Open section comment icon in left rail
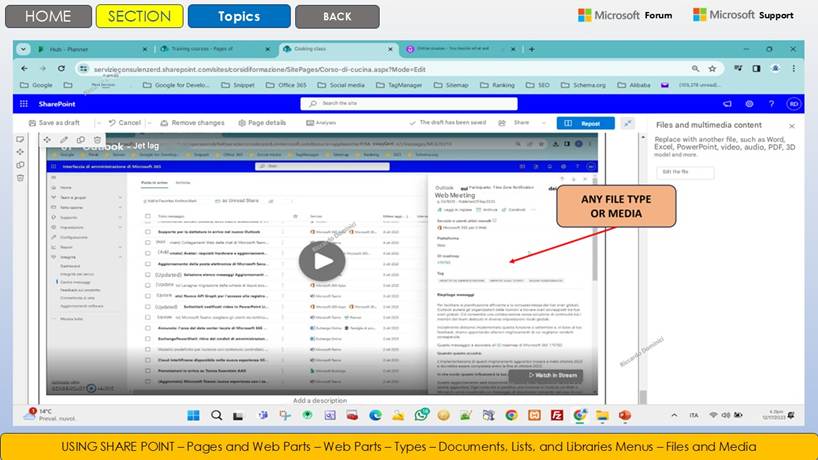The width and height of the screenshot is (818, 460). 20,139
